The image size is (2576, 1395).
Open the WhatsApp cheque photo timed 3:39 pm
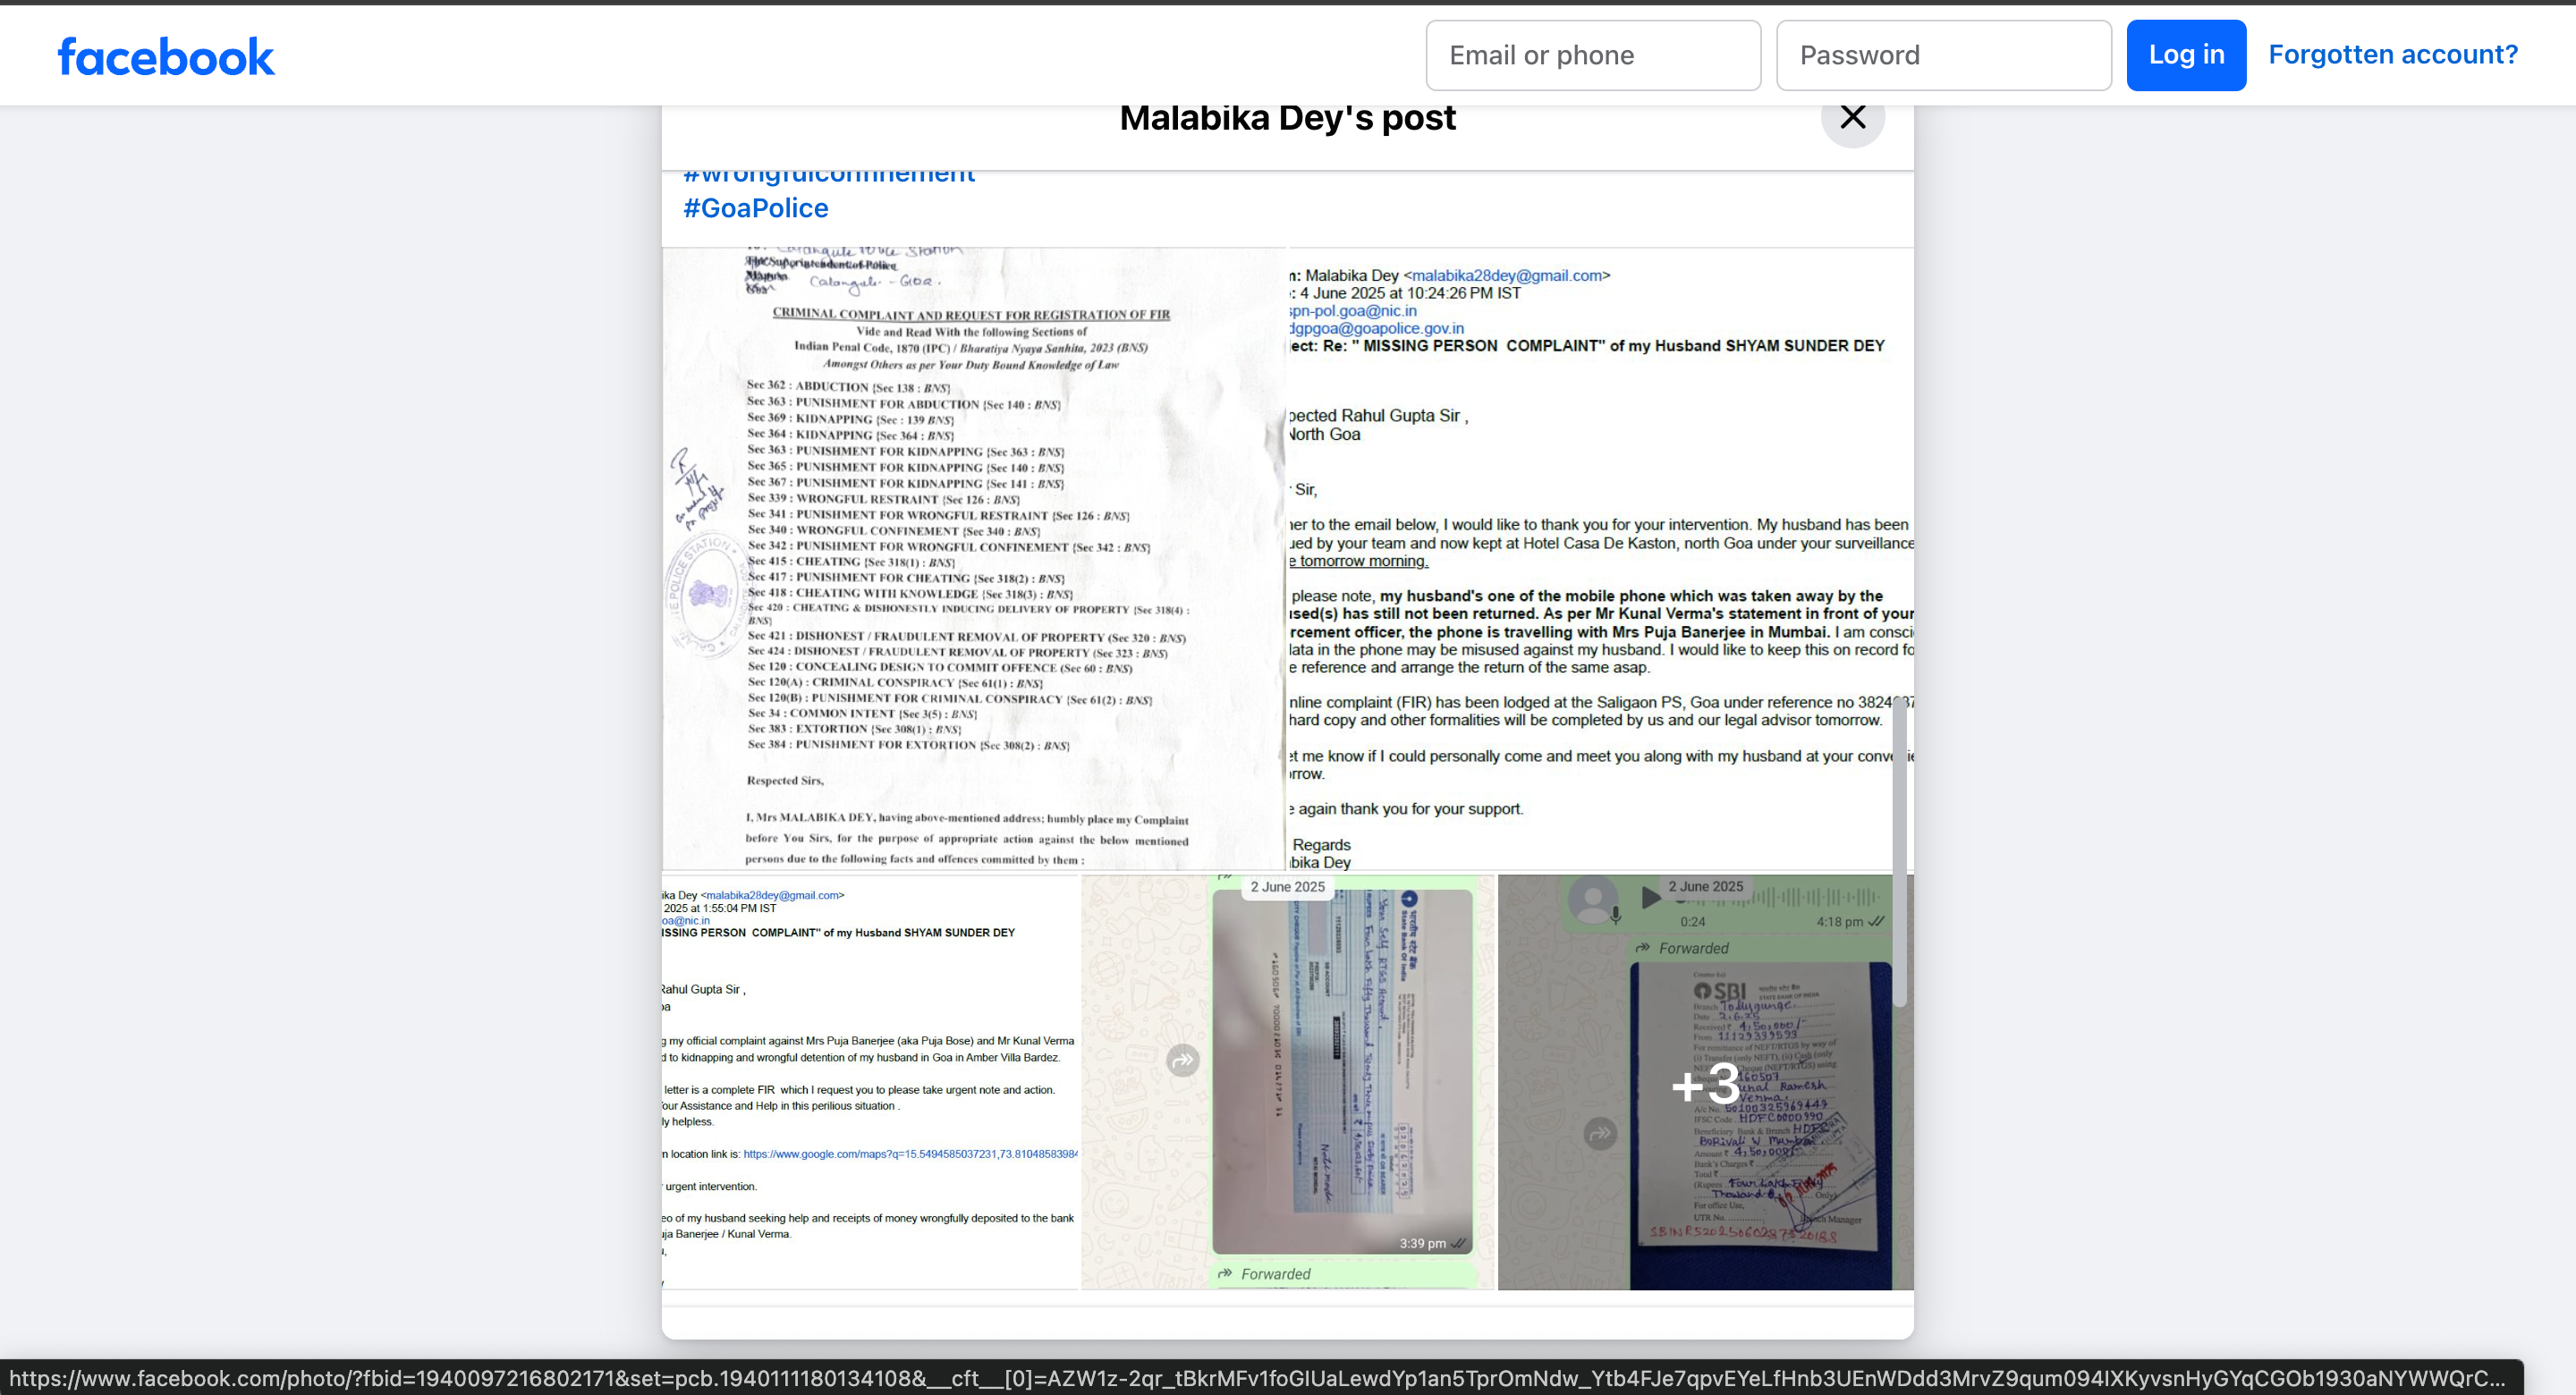(1288, 1082)
